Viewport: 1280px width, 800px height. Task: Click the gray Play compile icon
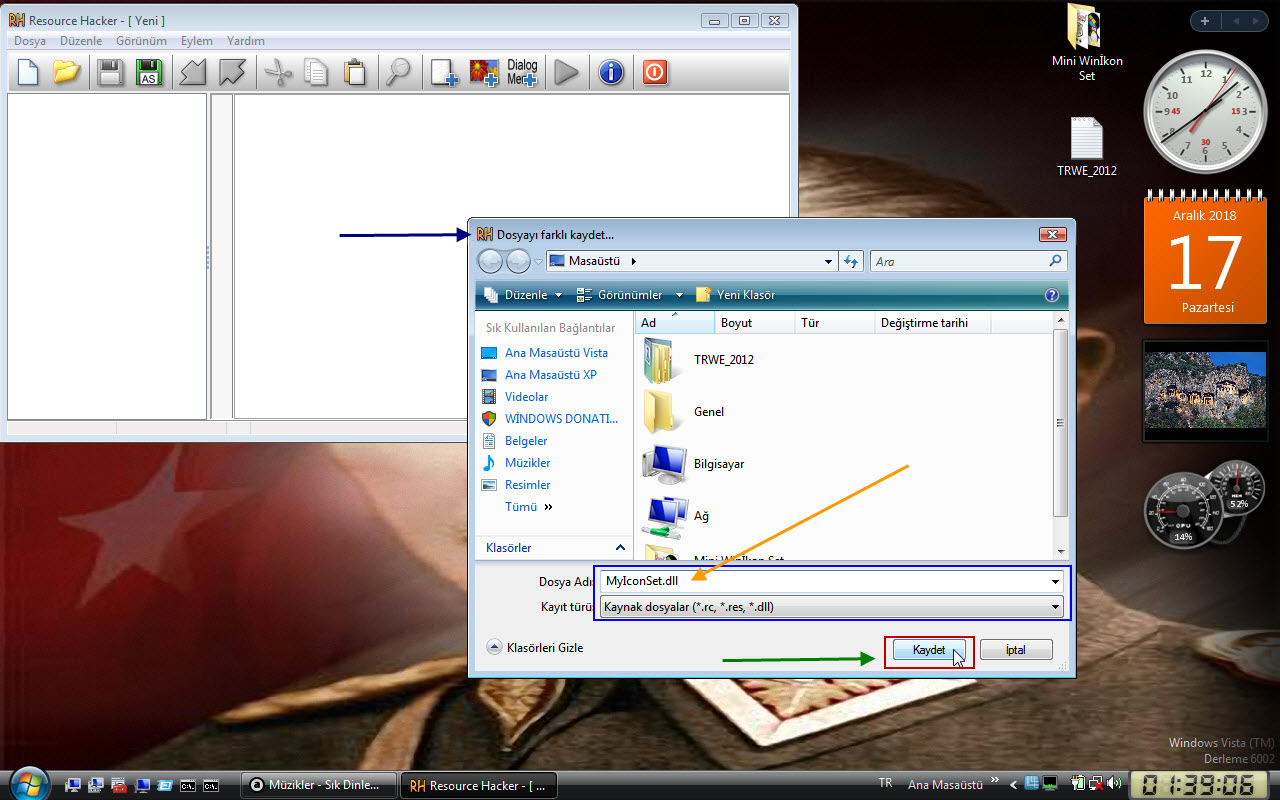[566, 72]
